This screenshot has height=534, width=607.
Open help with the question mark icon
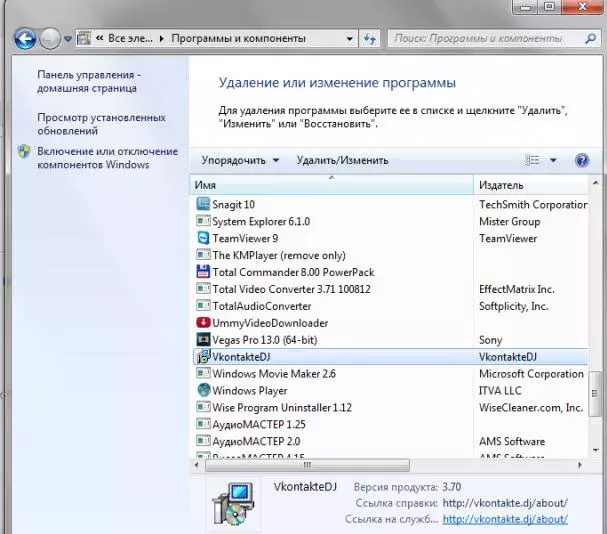pos(582,160)
